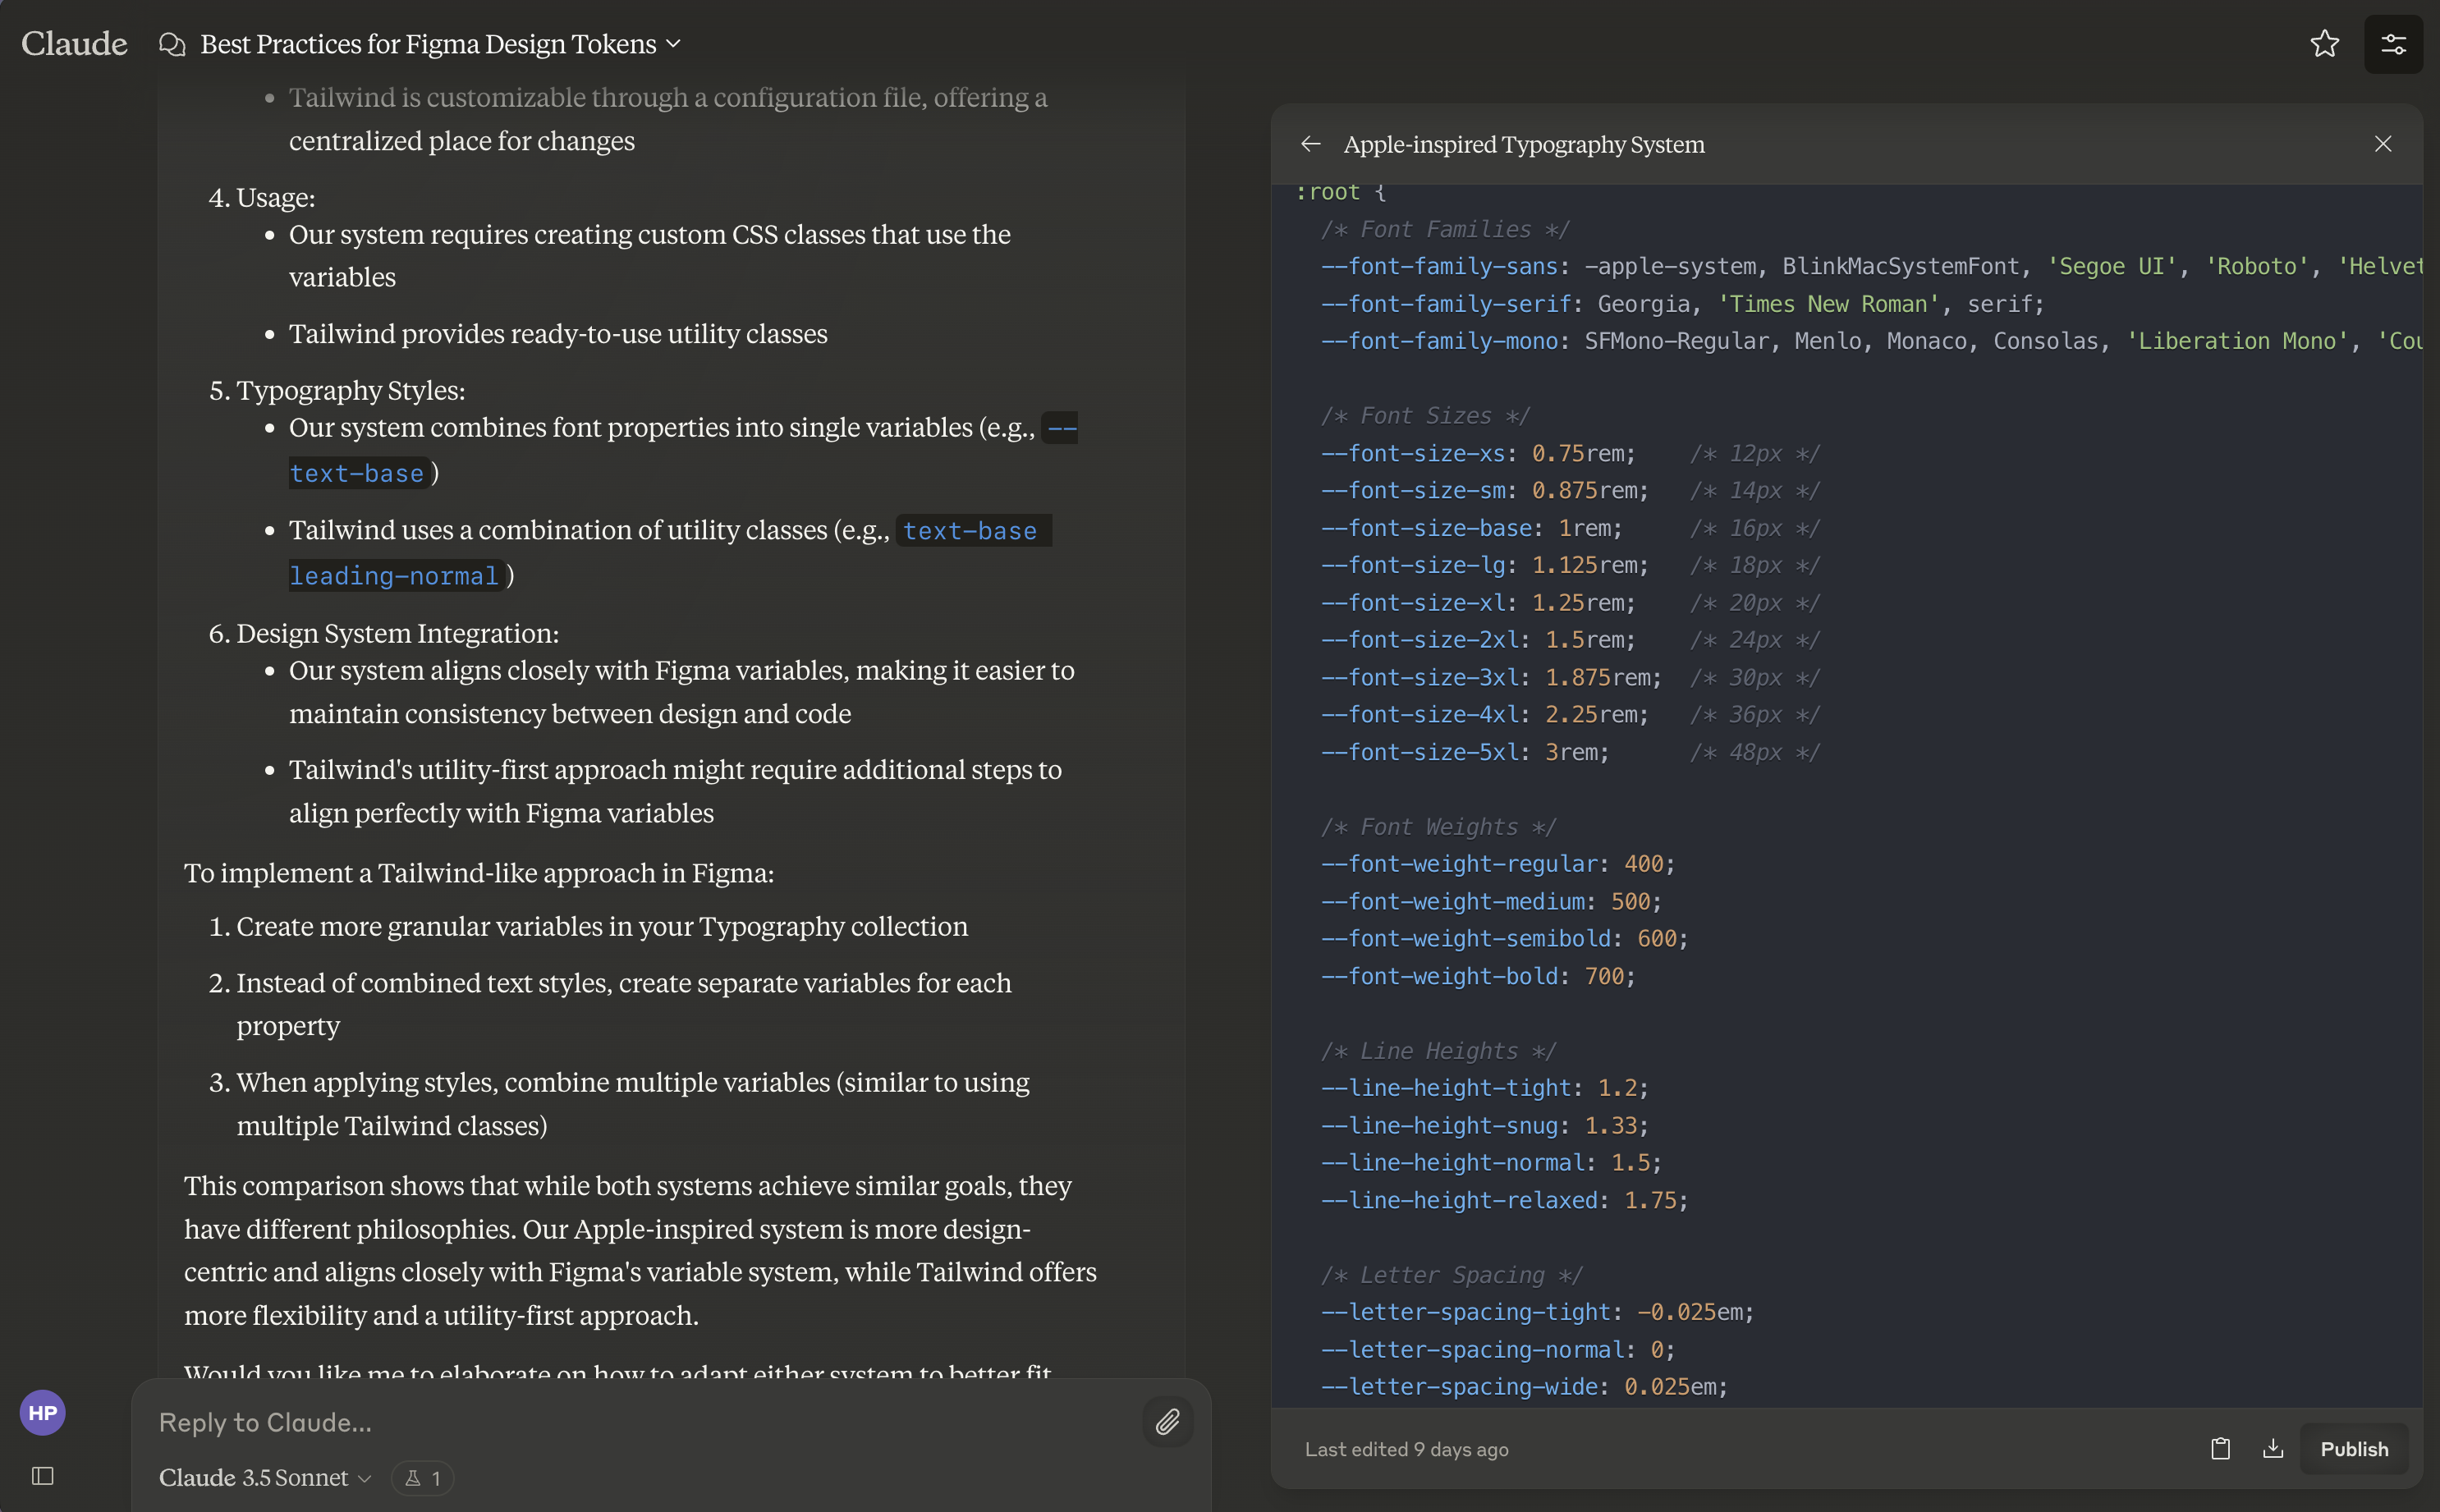Click the '--font-family-mono' declaration
The image size is (2440, 1512).
tap(1871, 341)
